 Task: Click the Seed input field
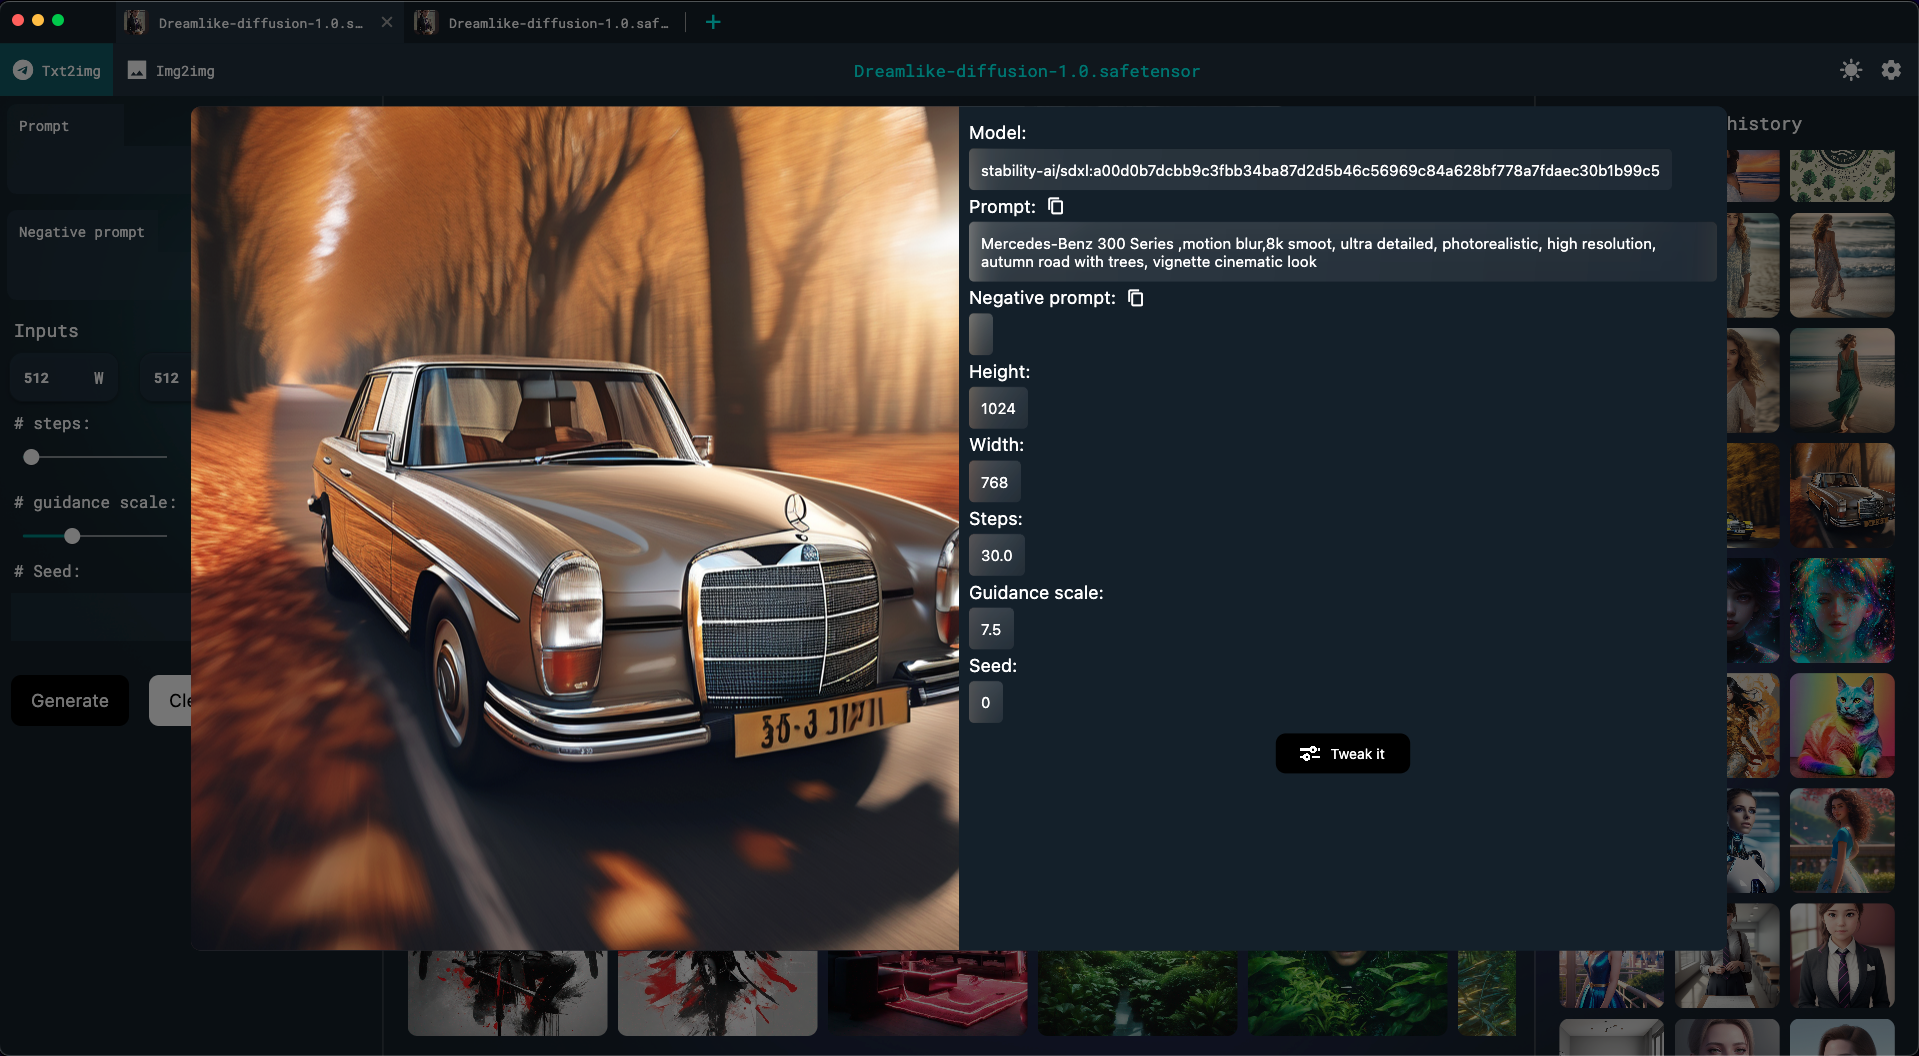101,617
